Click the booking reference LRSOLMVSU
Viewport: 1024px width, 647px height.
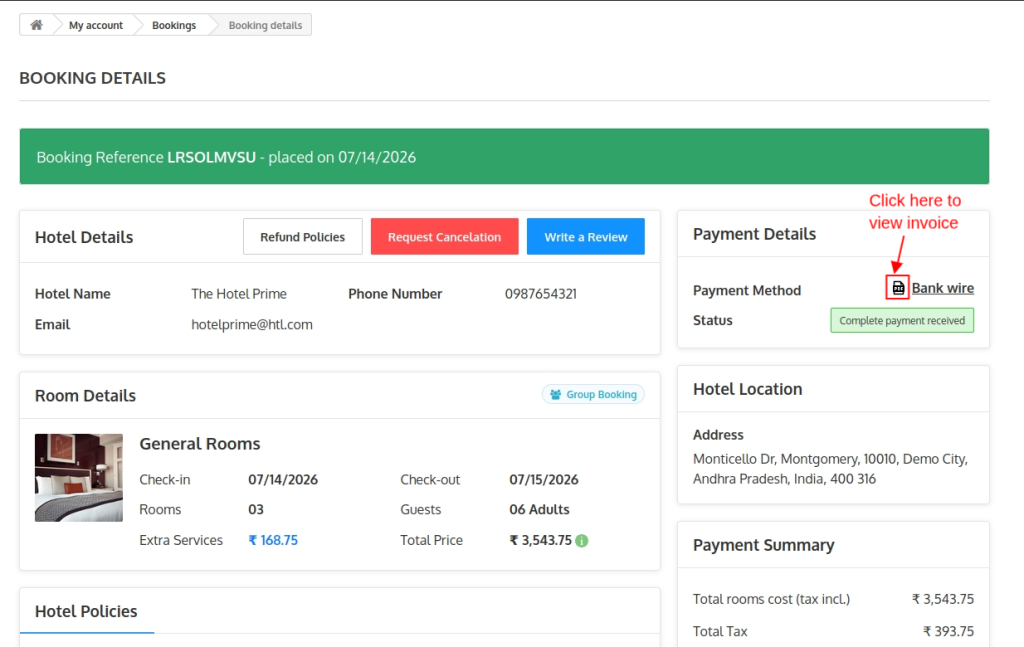212,157
